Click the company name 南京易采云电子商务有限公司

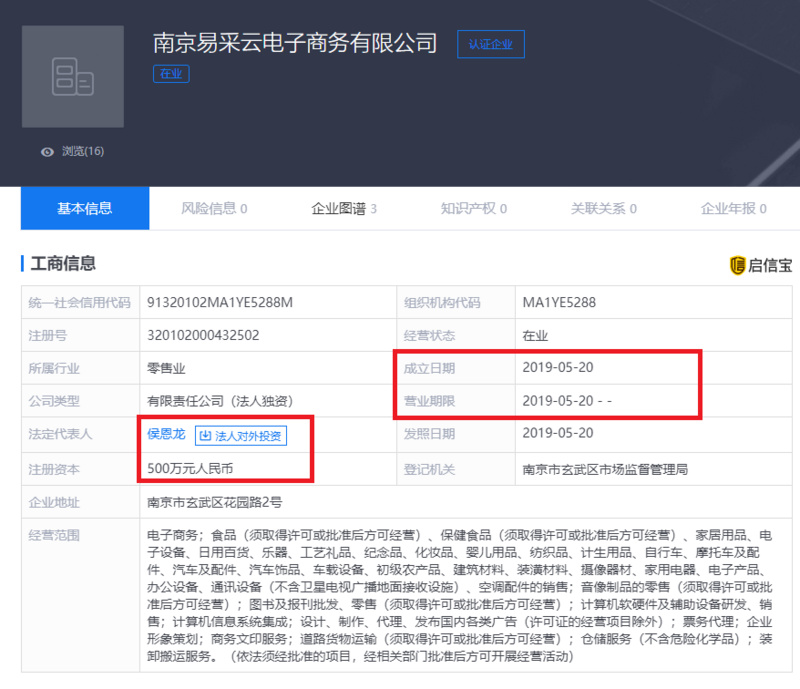295,43
